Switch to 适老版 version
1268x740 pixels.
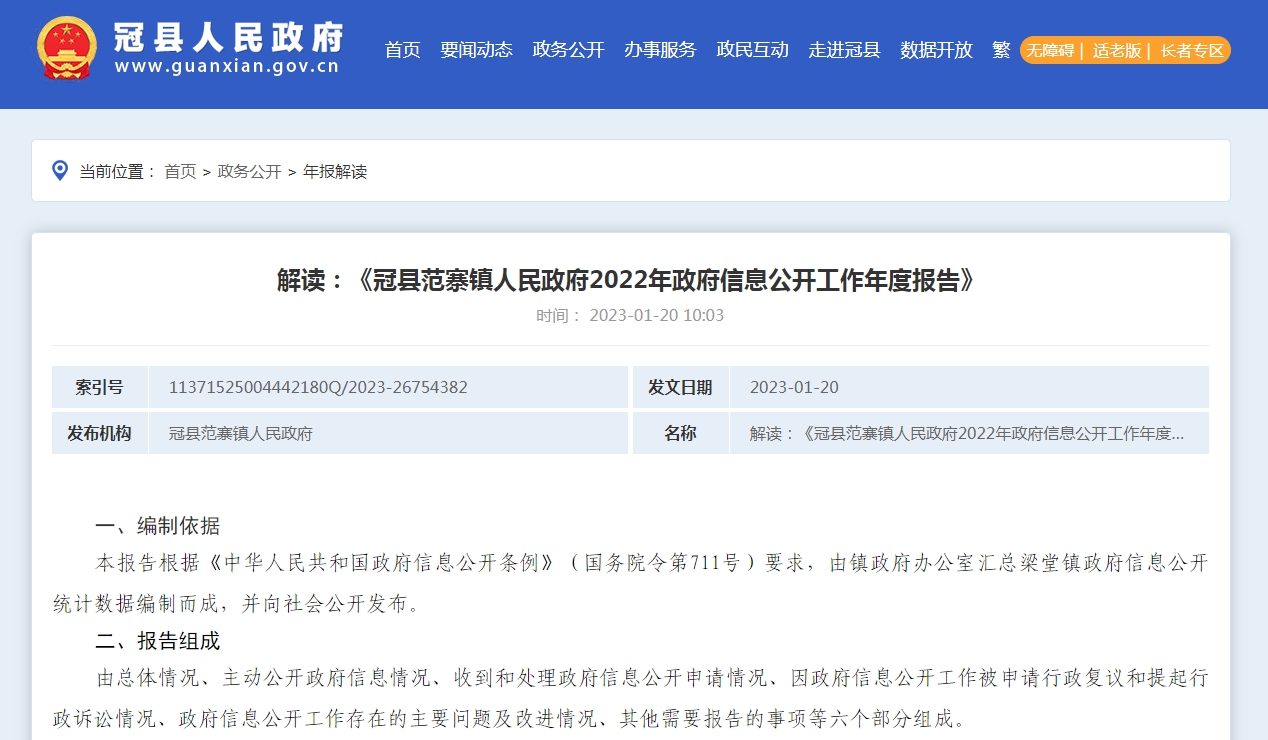[x=1117, y=50]
